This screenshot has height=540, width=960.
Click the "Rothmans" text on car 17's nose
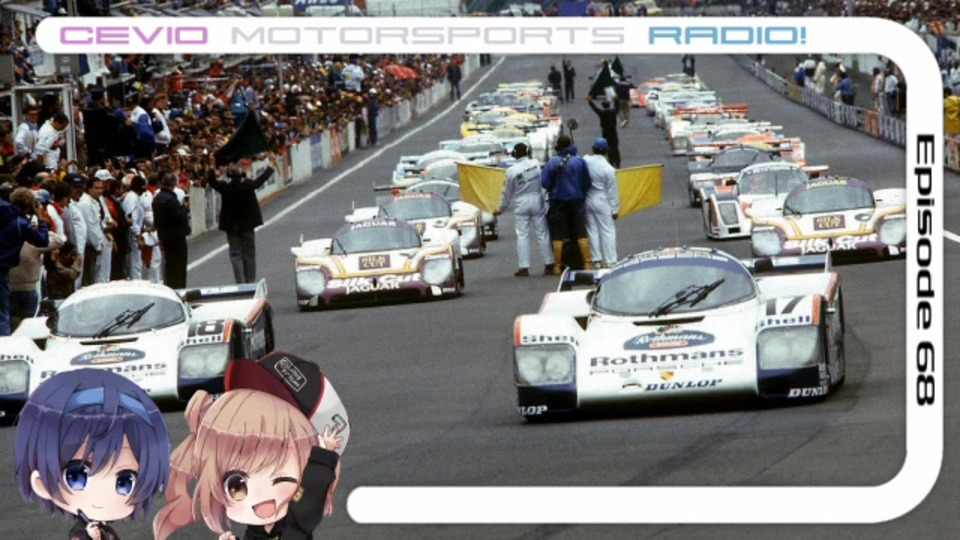tap(666, 358)
